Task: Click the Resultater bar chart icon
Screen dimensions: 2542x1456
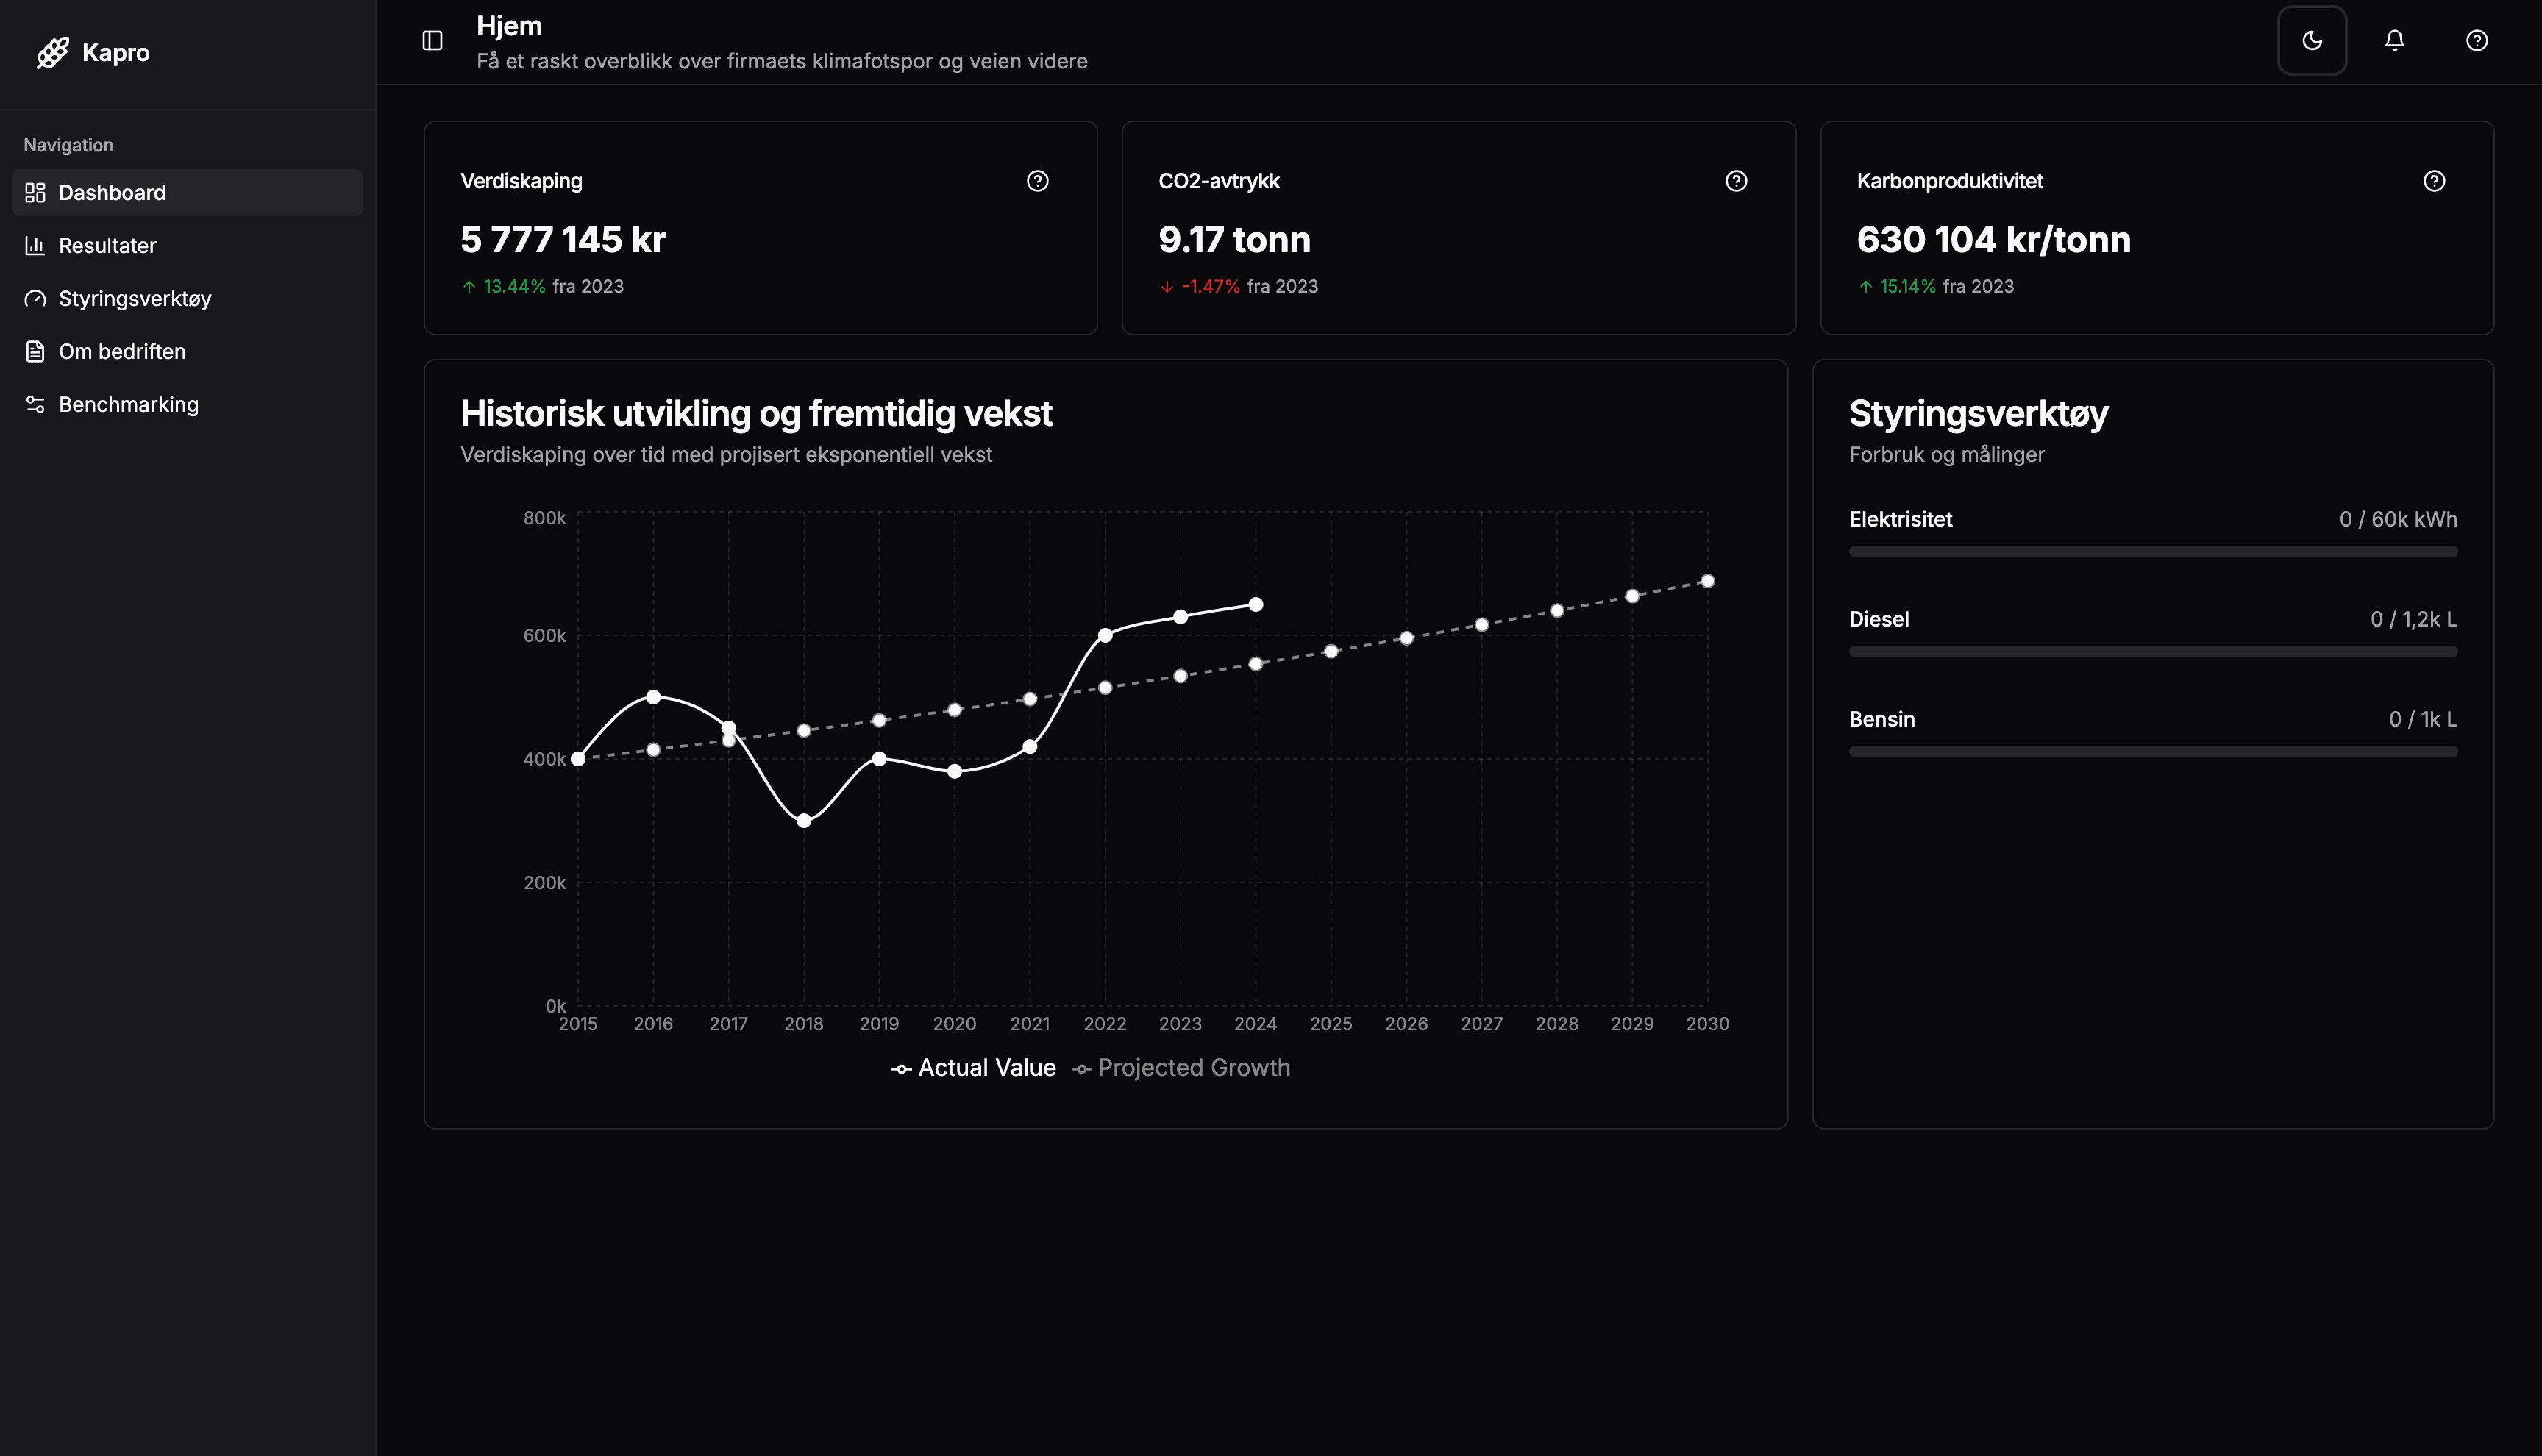Action: coord(35,246)
